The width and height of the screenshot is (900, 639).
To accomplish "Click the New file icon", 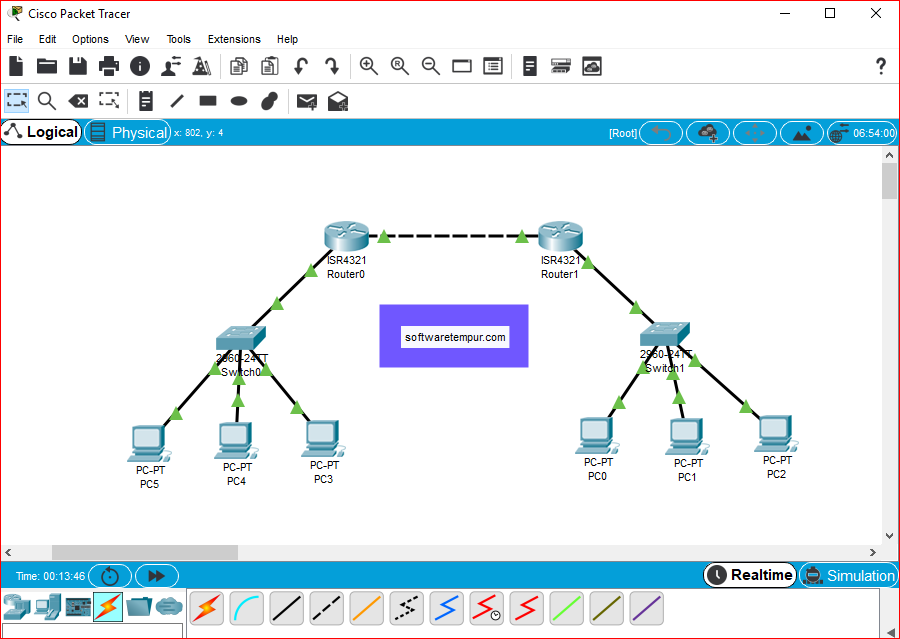I will (16, 66).
